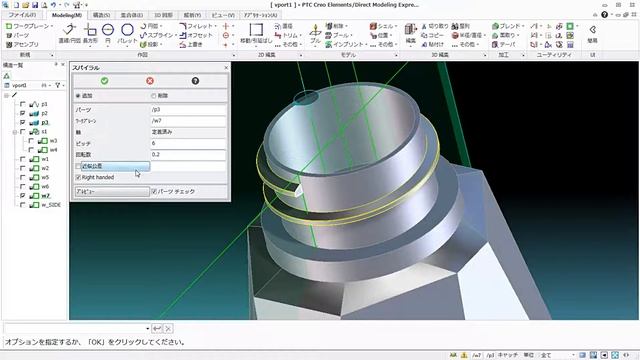Screen dimensions: 640x360
Task: Cancel the spiral with the red X icon
Action: [x=150, y=81]
